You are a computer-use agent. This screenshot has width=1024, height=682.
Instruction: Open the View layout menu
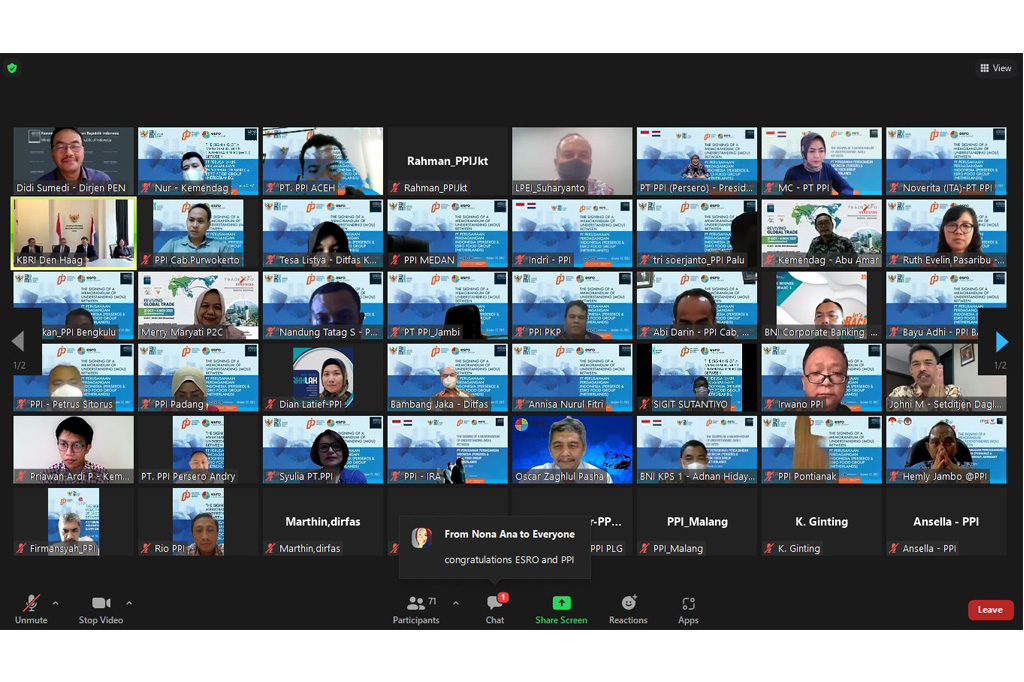[996, 68]
